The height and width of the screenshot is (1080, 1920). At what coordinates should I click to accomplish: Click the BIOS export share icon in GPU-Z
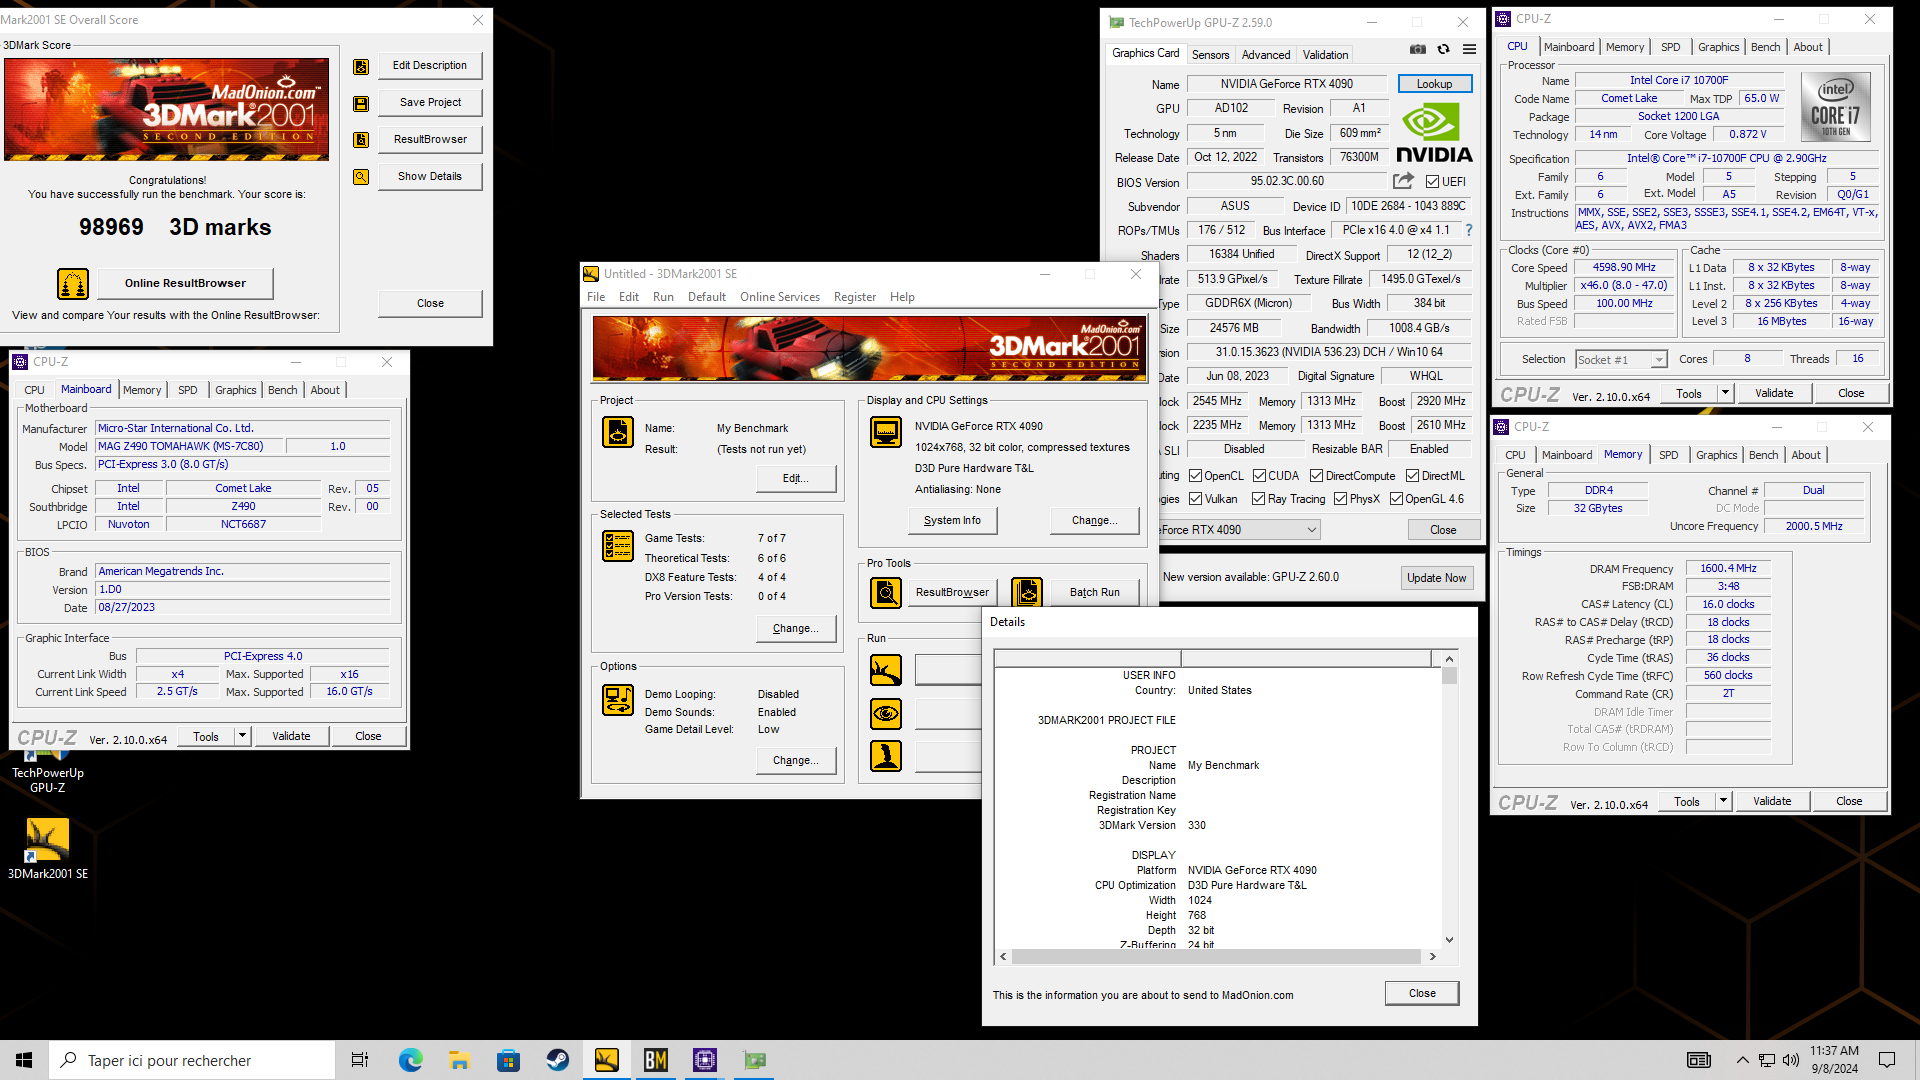(1403, 181)
